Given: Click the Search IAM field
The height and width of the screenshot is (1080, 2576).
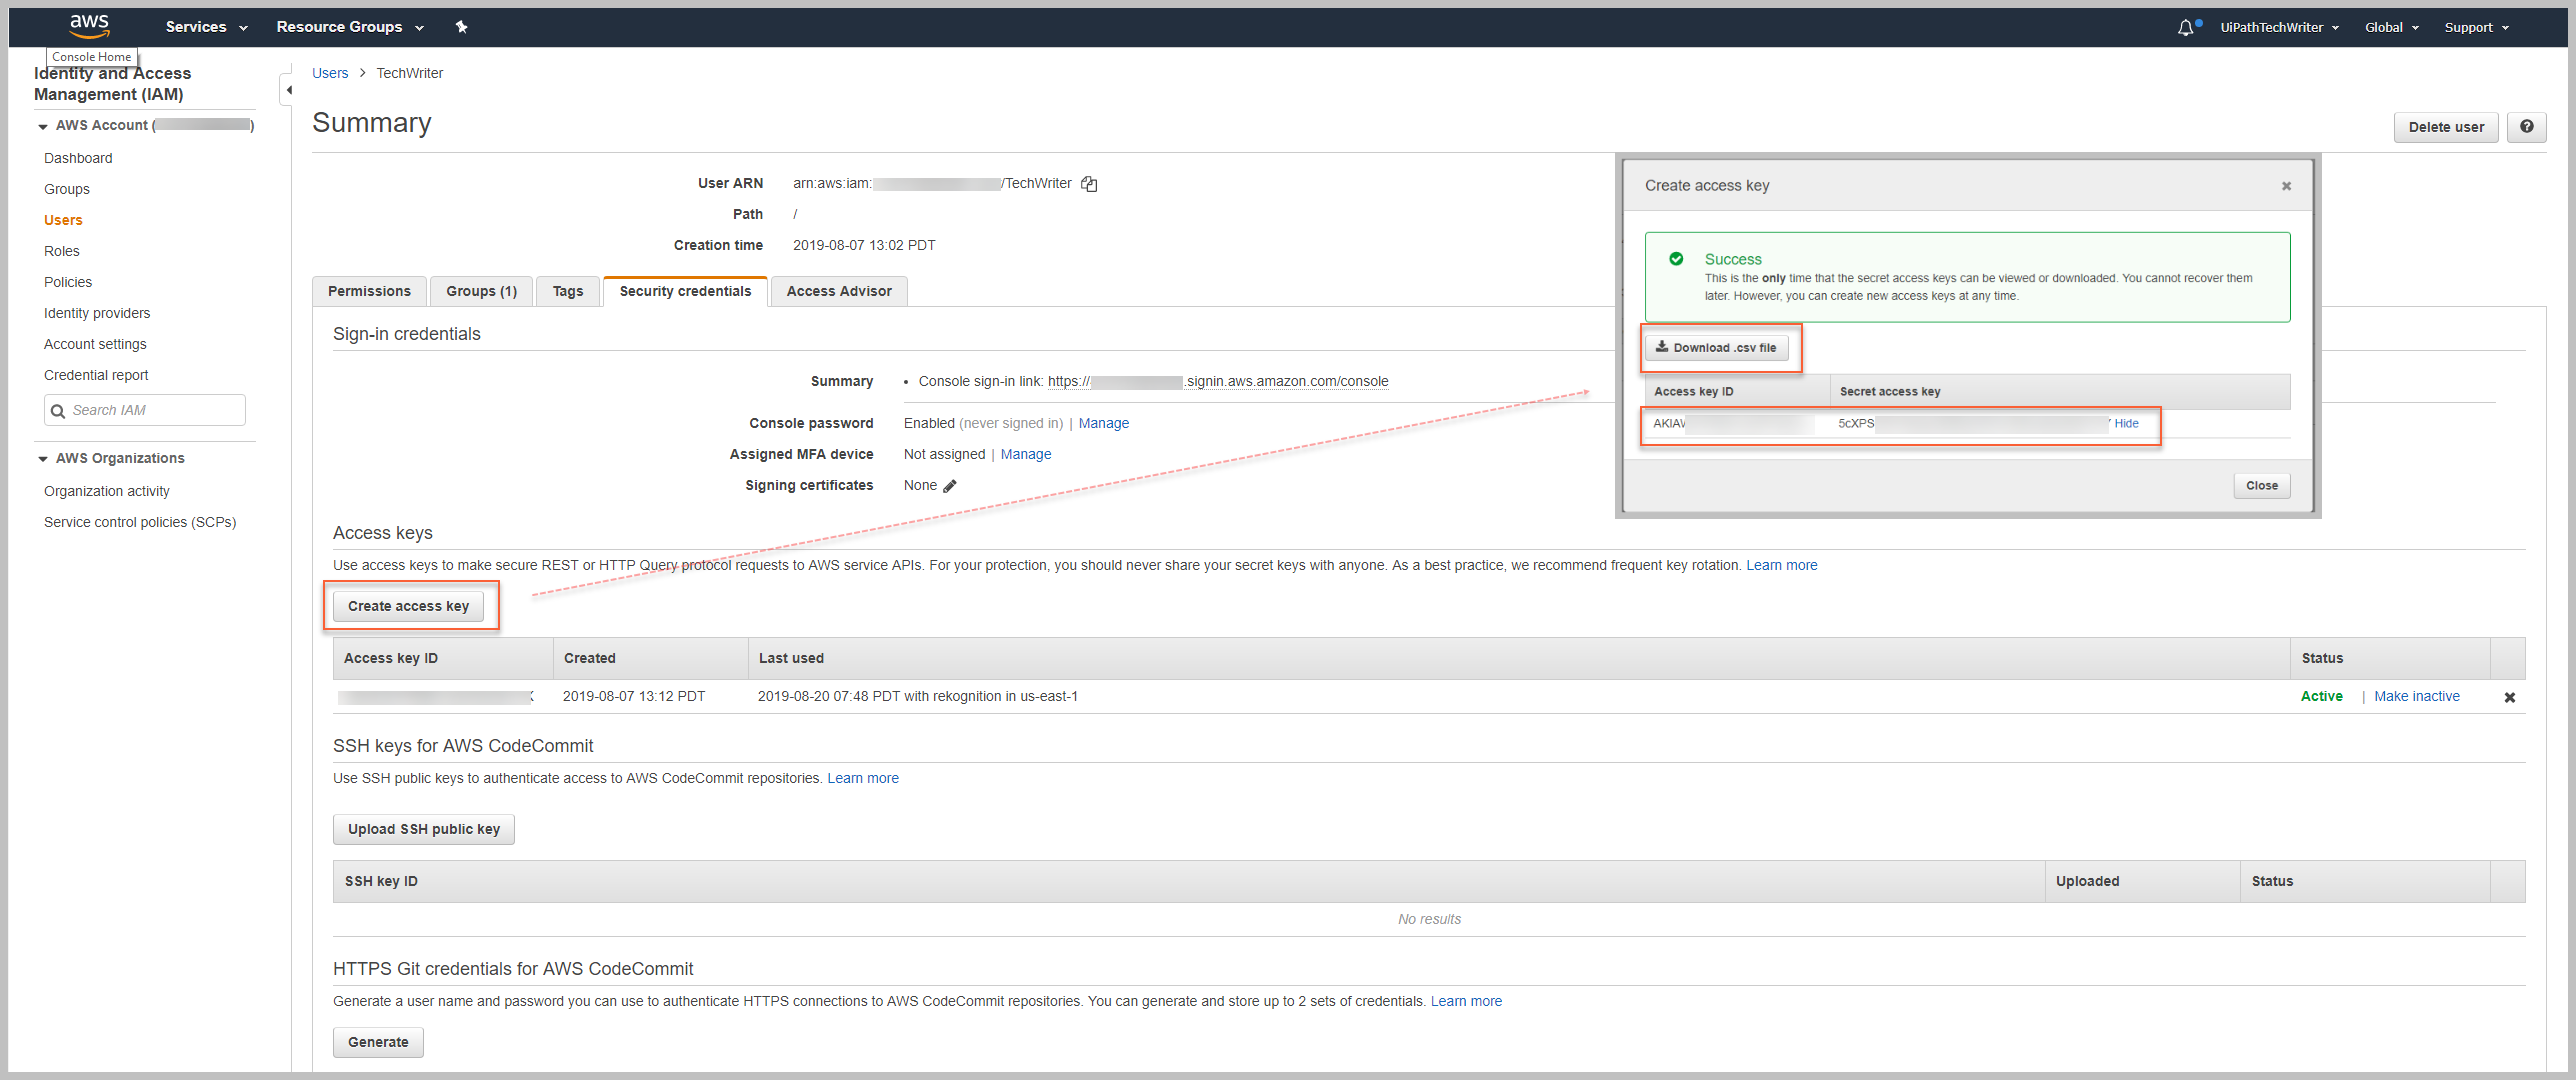Looking at the screenshot, I should pos(145,410).
